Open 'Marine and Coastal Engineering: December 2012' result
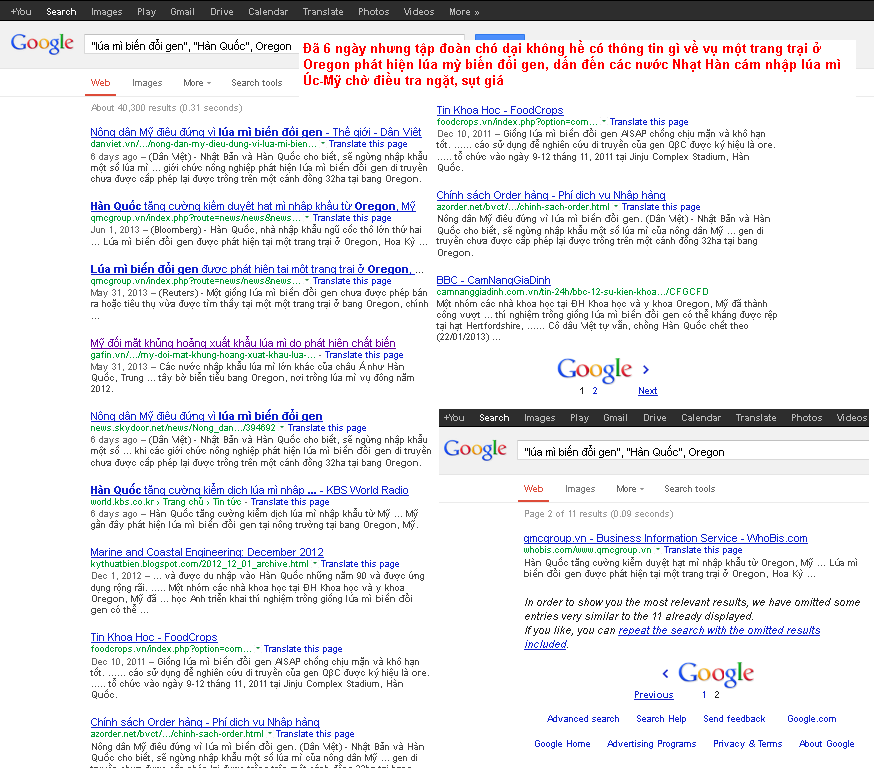Viewport: 874px width, 769px height. (x=207, y=552)
